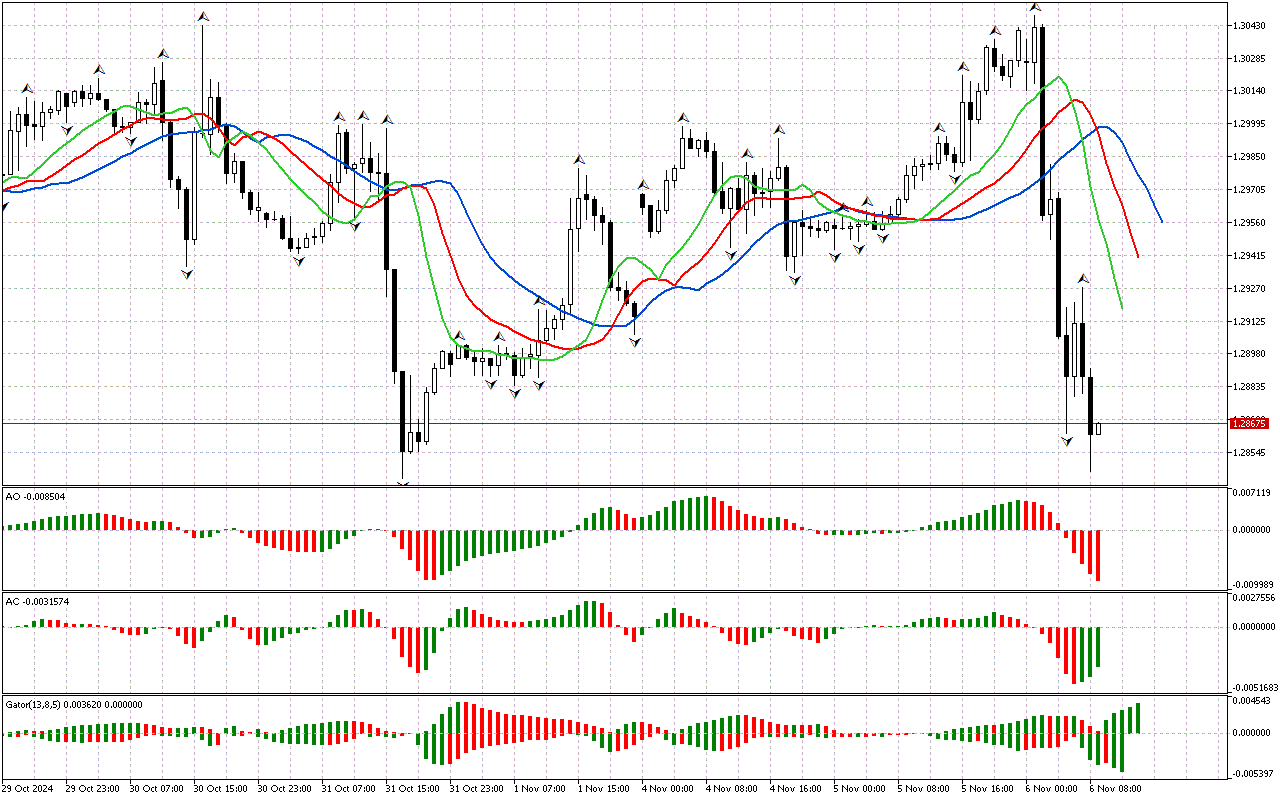Click the 5 Nov 08:00 time label
Image resolution: width=1280 pixels, height=800 pixels.
click(x=924, y=789)
